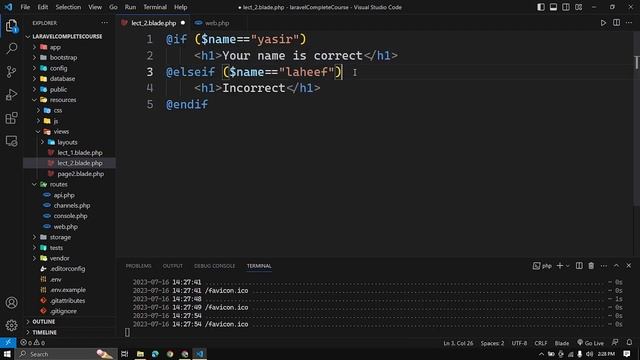Open the Extensions view
The width and height of the screenshot is (640, 360).
(x=11, y=118)
